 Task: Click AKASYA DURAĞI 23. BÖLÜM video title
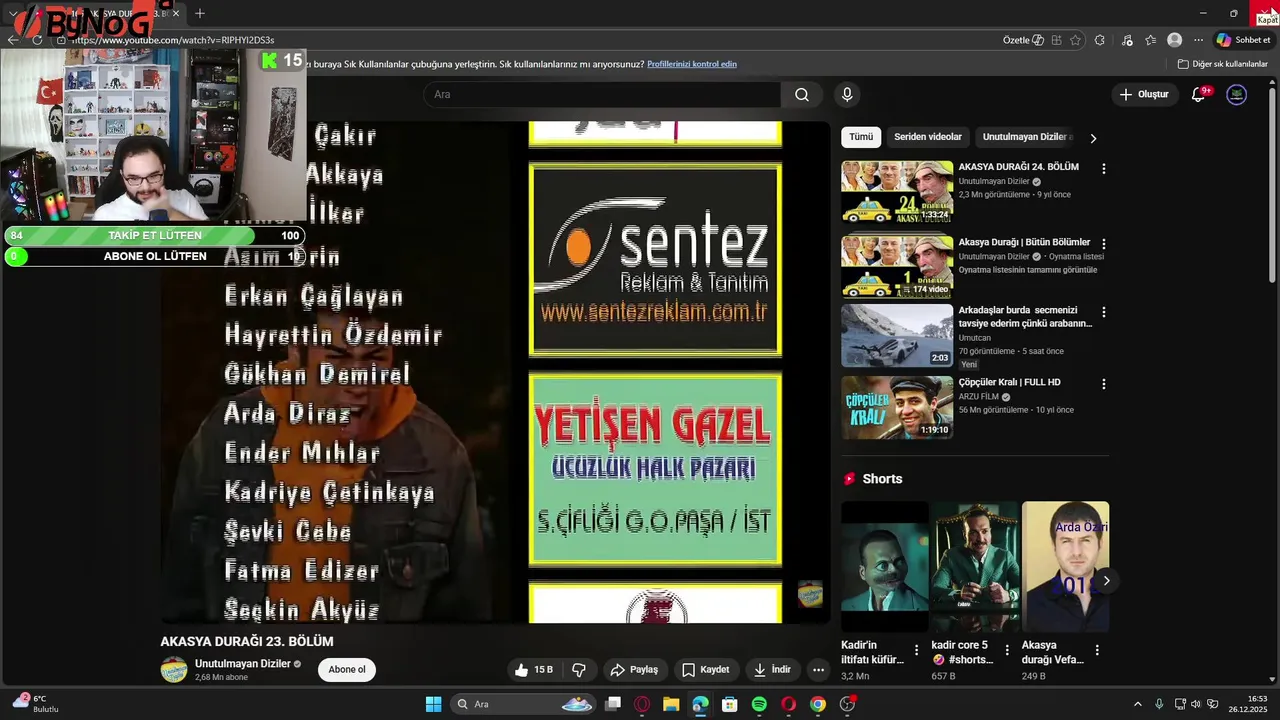(247, 641)
